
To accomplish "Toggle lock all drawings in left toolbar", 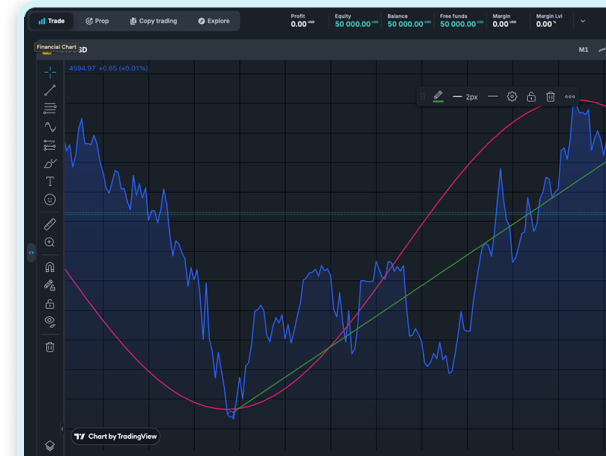I will (50, 303).
